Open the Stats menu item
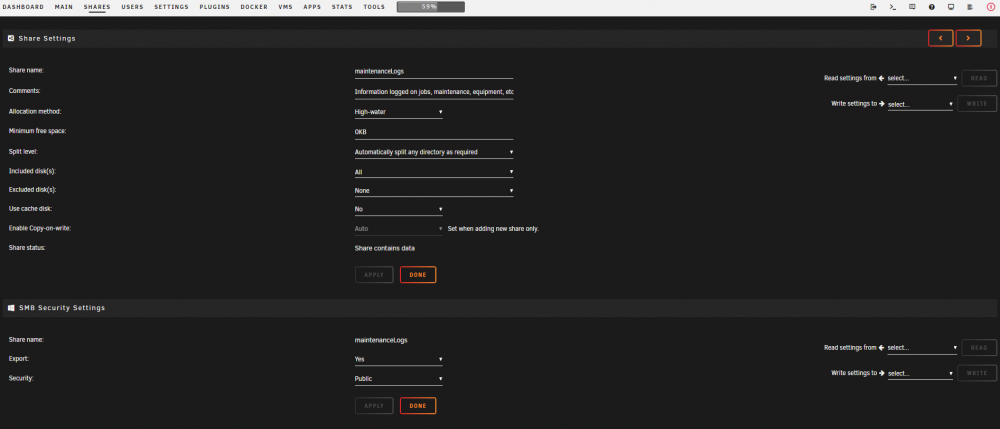The image size is (1000, 429). (x=342, y=7)
